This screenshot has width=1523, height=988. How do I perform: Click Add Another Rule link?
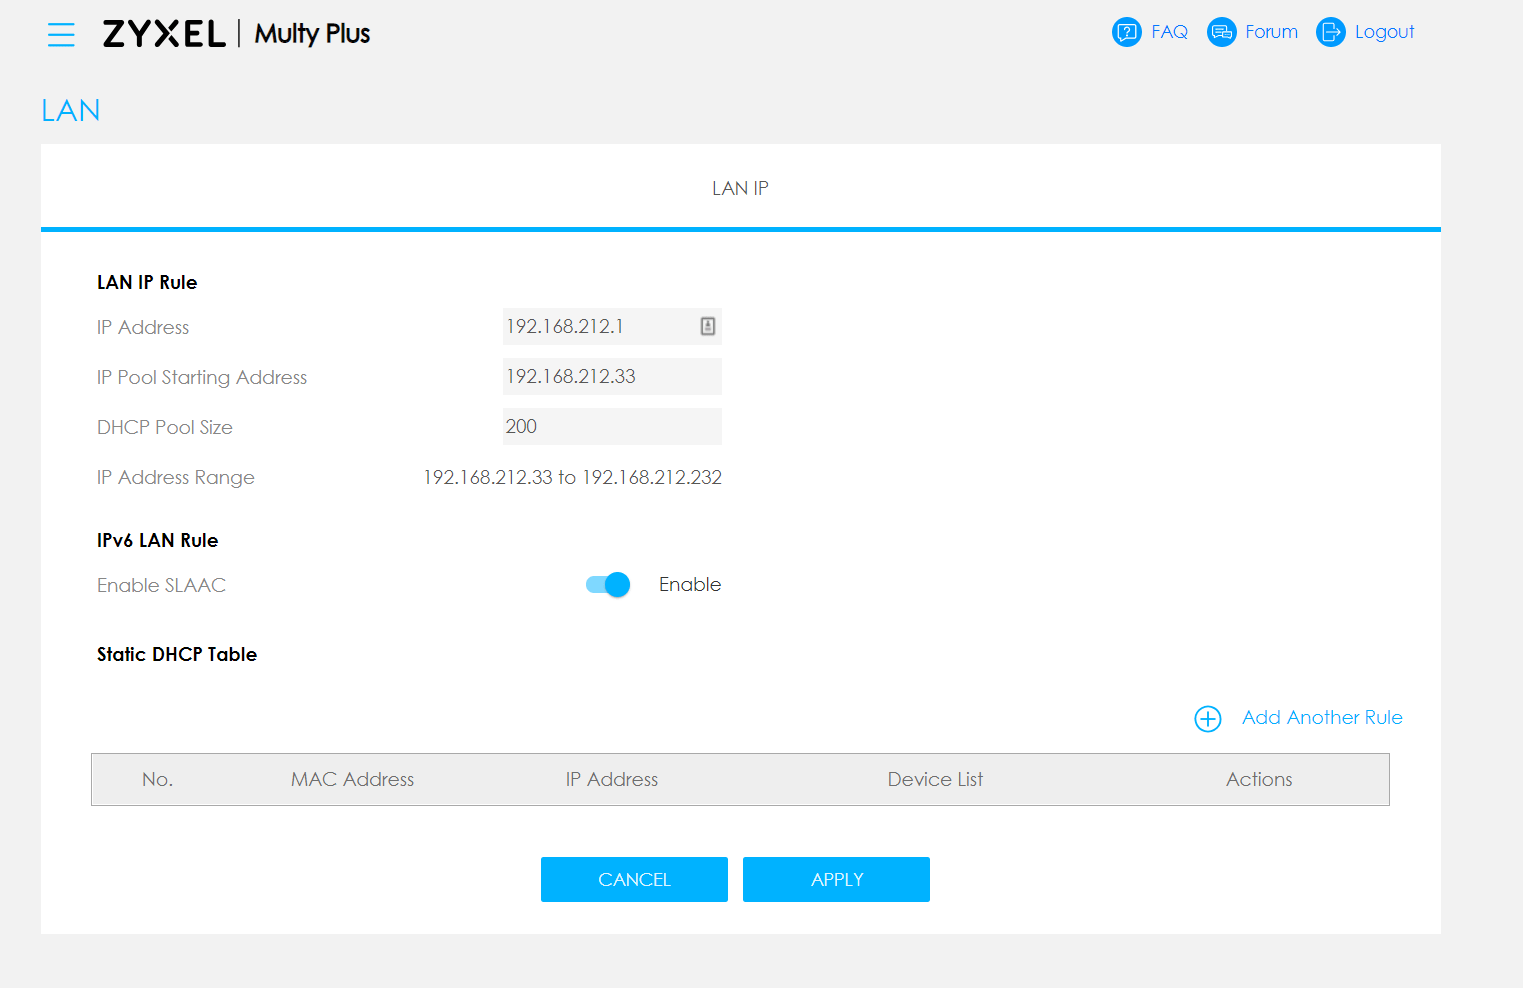[x=1321, y=718]
